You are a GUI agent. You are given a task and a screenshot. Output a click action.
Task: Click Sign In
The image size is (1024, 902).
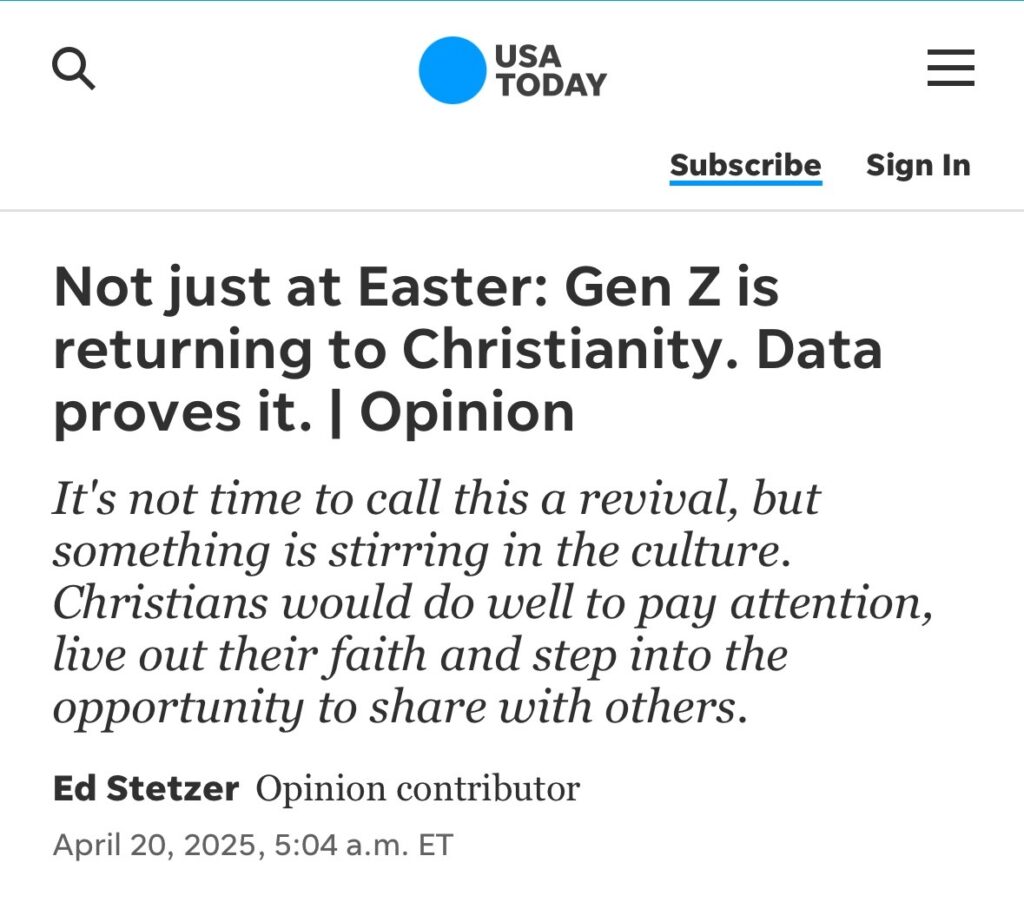(x=918, y=165)
